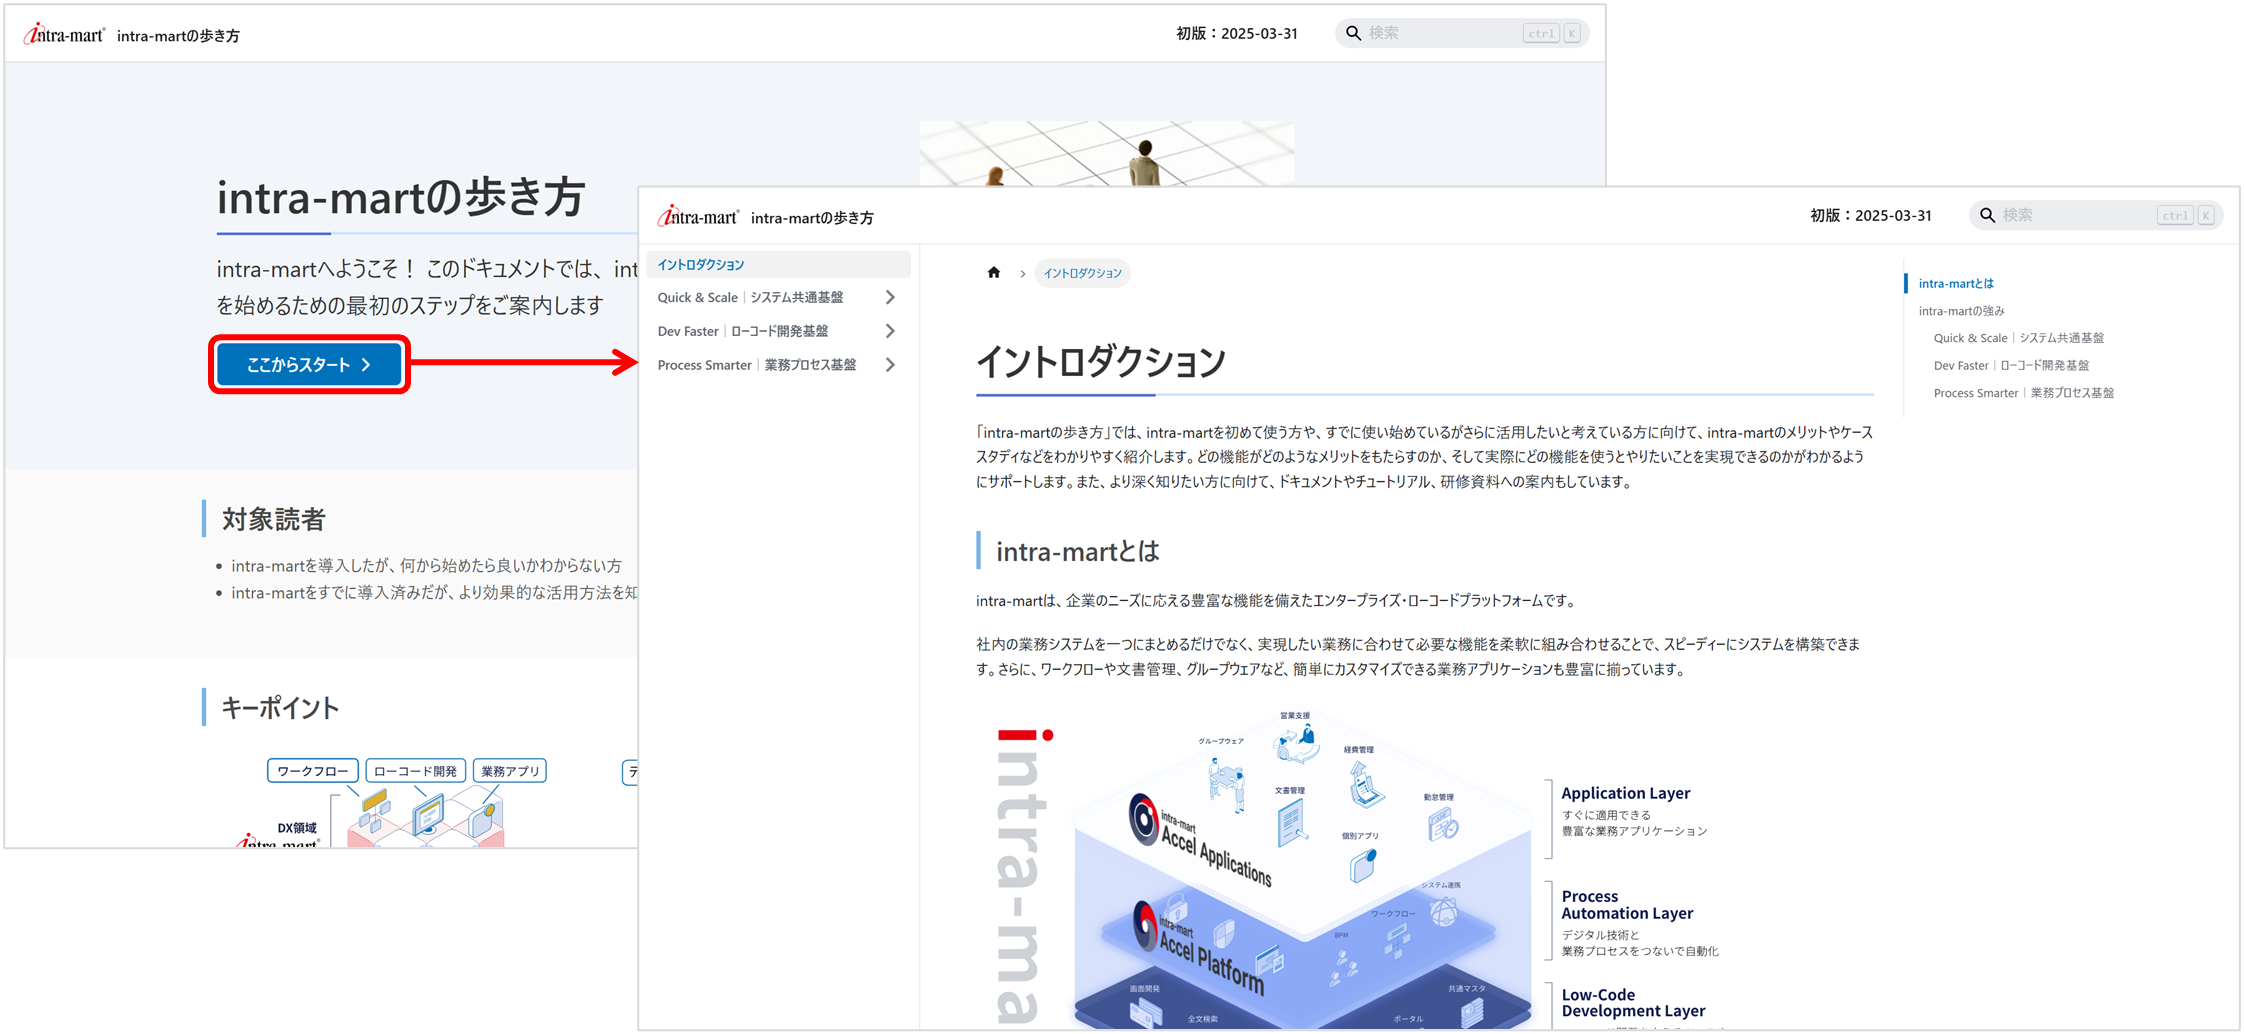Click 業務アプリ label in back window diagram
This screenshot has height=1034, width=2244.
[510, 771]
